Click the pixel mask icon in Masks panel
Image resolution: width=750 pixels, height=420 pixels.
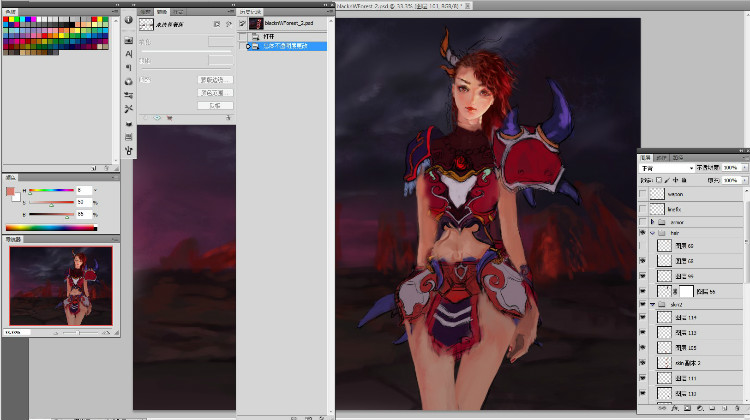click(217, 24)
